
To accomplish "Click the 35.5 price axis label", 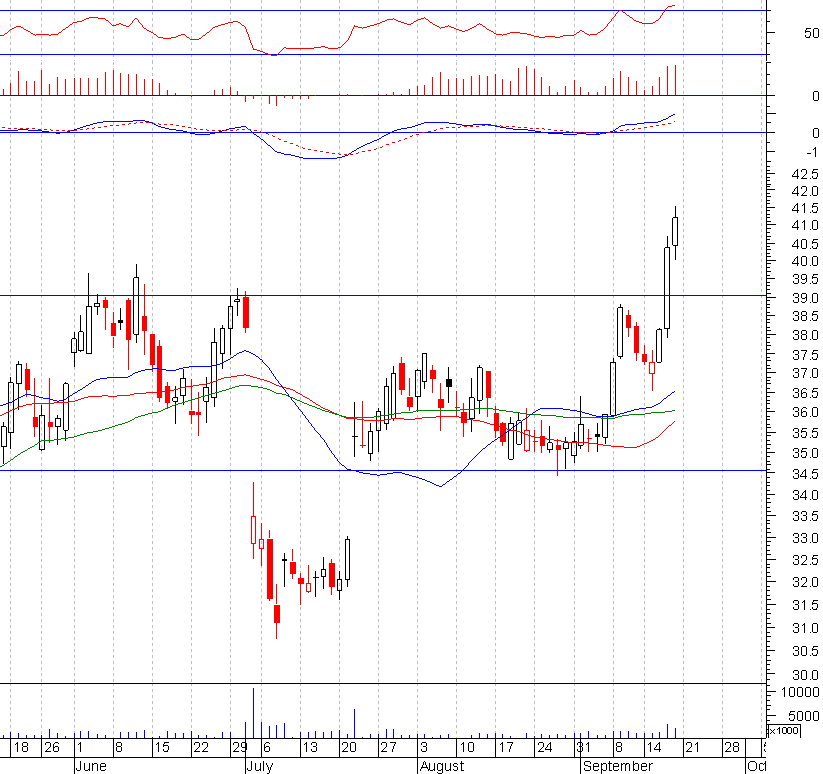I will pyautogui.click(x=805, y=433).
